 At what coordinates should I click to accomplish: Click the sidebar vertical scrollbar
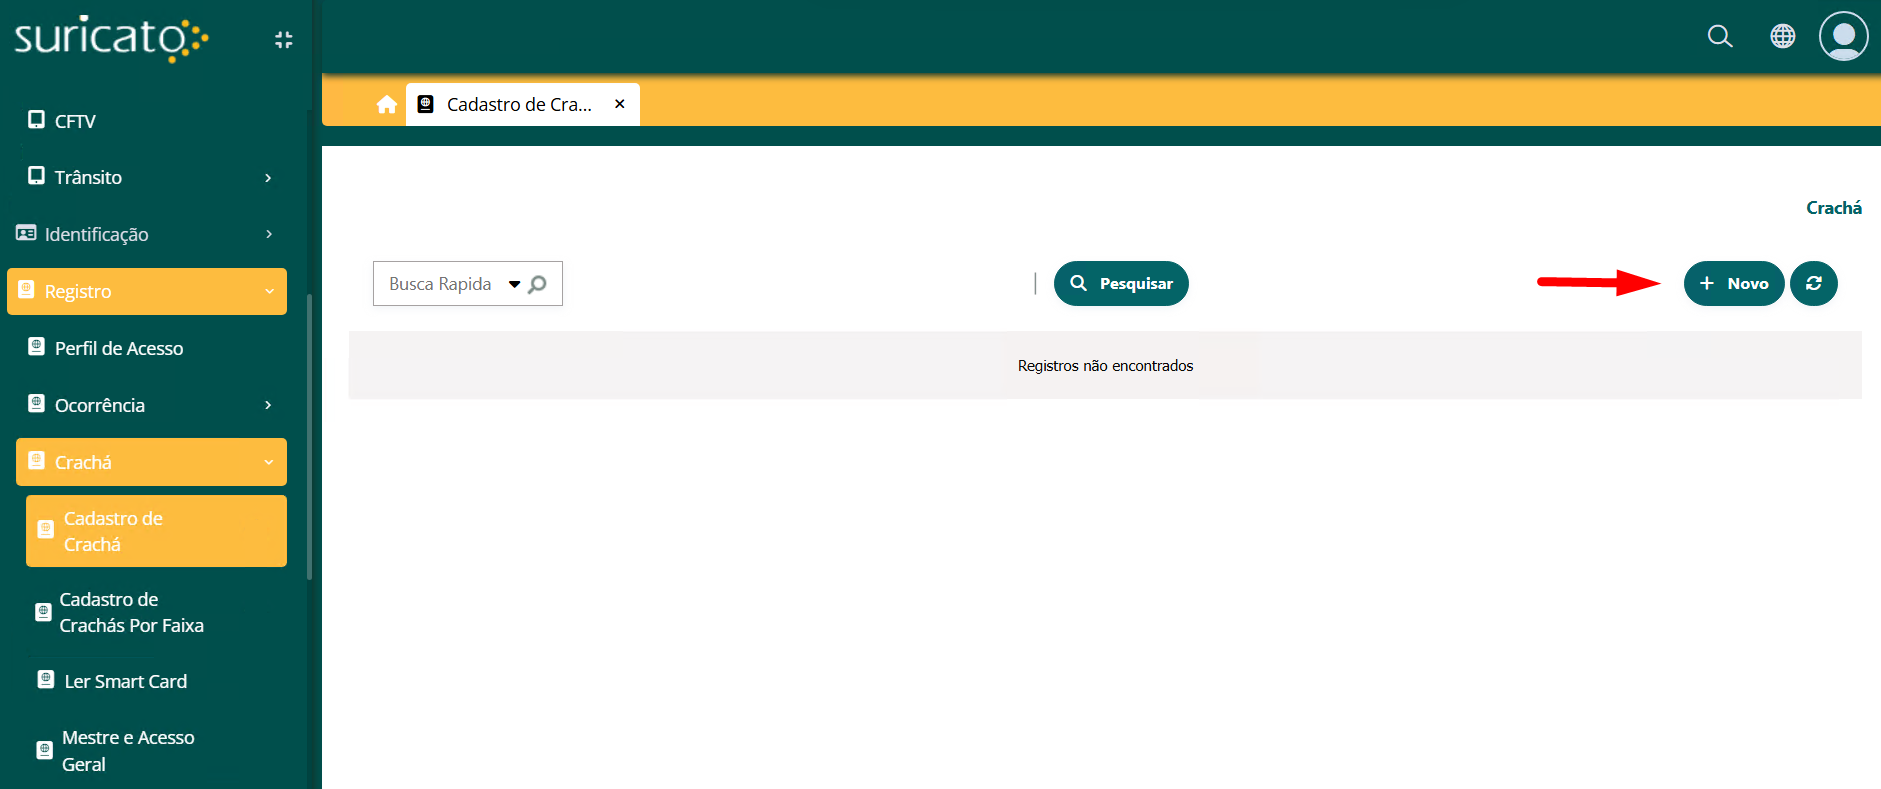click(x=310, y=436)
